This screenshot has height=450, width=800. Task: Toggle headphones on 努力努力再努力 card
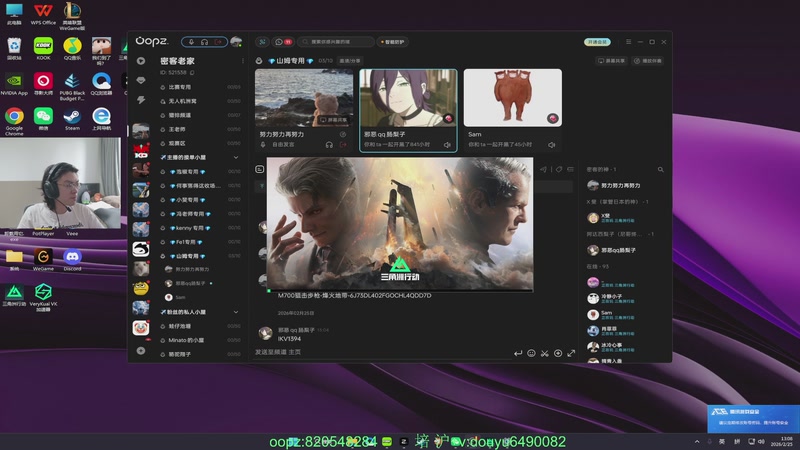point(329,145)
